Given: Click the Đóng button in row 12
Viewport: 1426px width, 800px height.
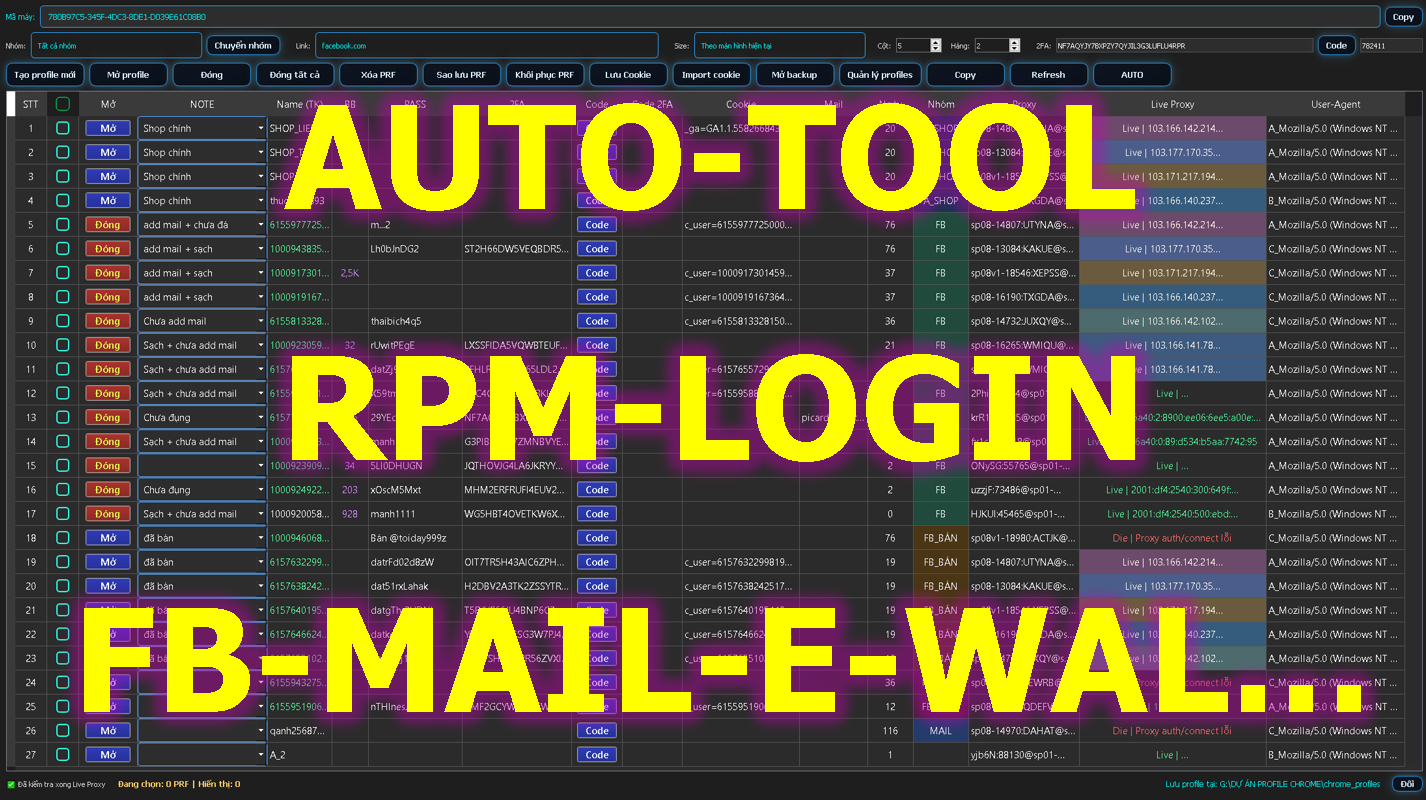Looking at the screenshot, I should 108,393.
